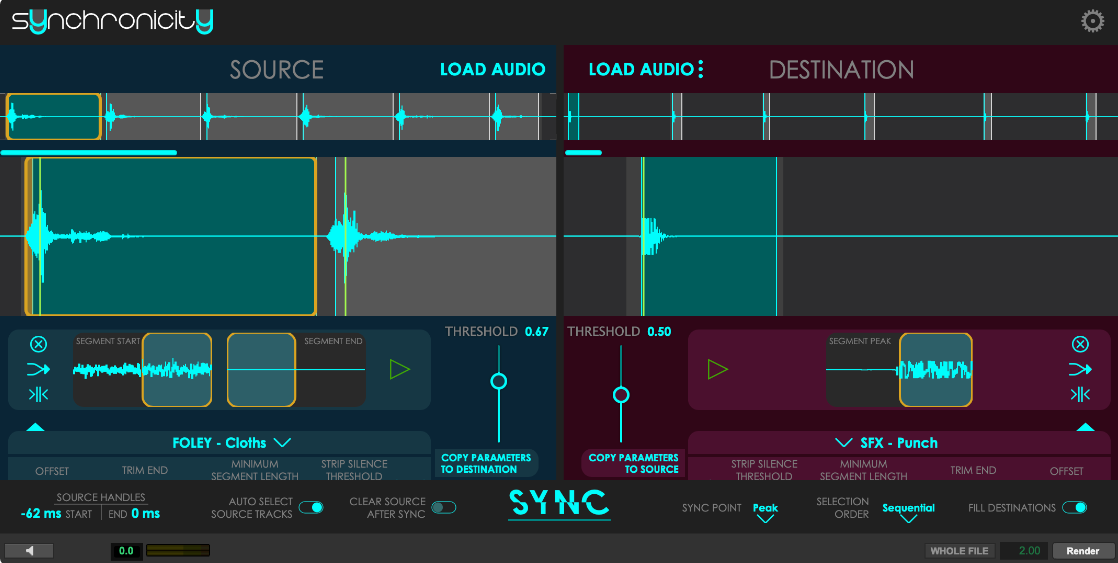This screenshot has height=563, width=1118.
Task: Click the source OFFSET parameter label
Action: click(x=52, y=470)
